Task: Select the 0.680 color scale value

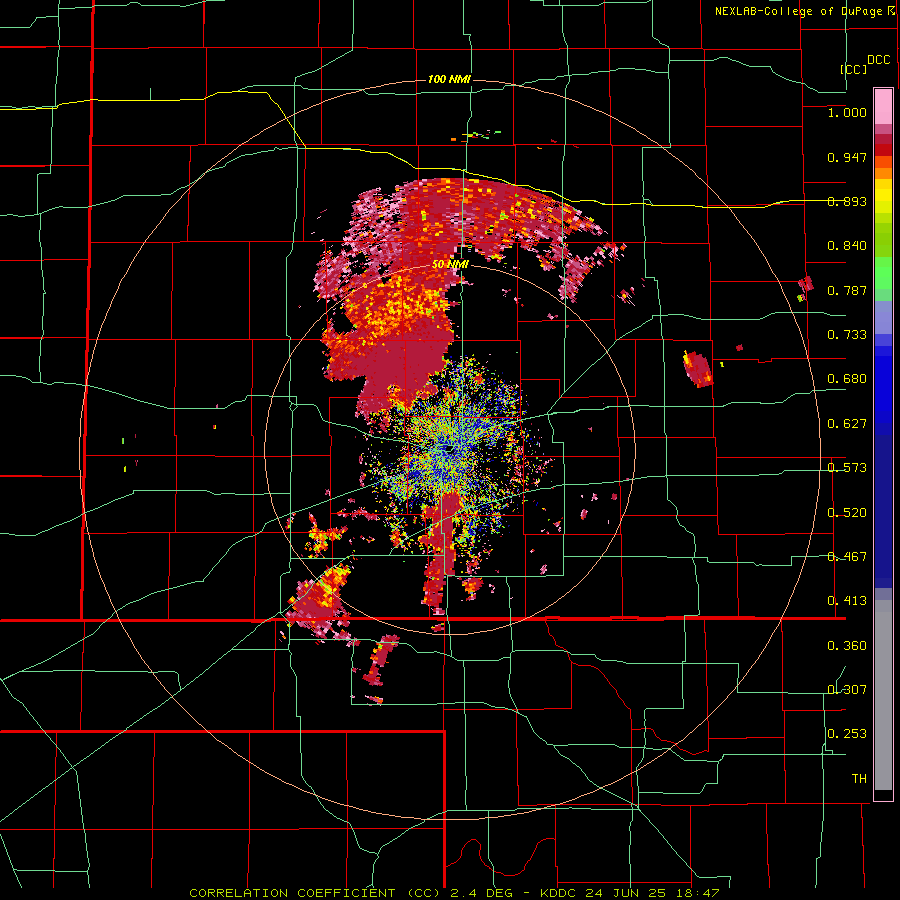Action: pyautogui.click(x=847, y=379)
